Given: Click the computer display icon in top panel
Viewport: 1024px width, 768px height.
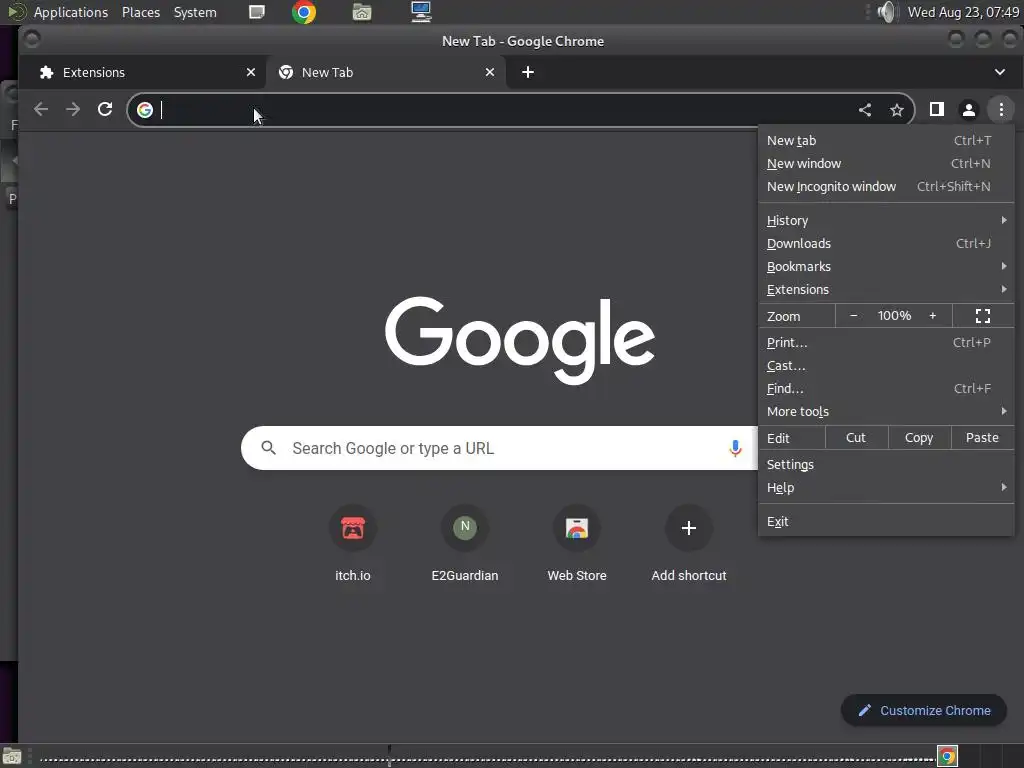Looking at the screenshot, I should tap(421, 12).
